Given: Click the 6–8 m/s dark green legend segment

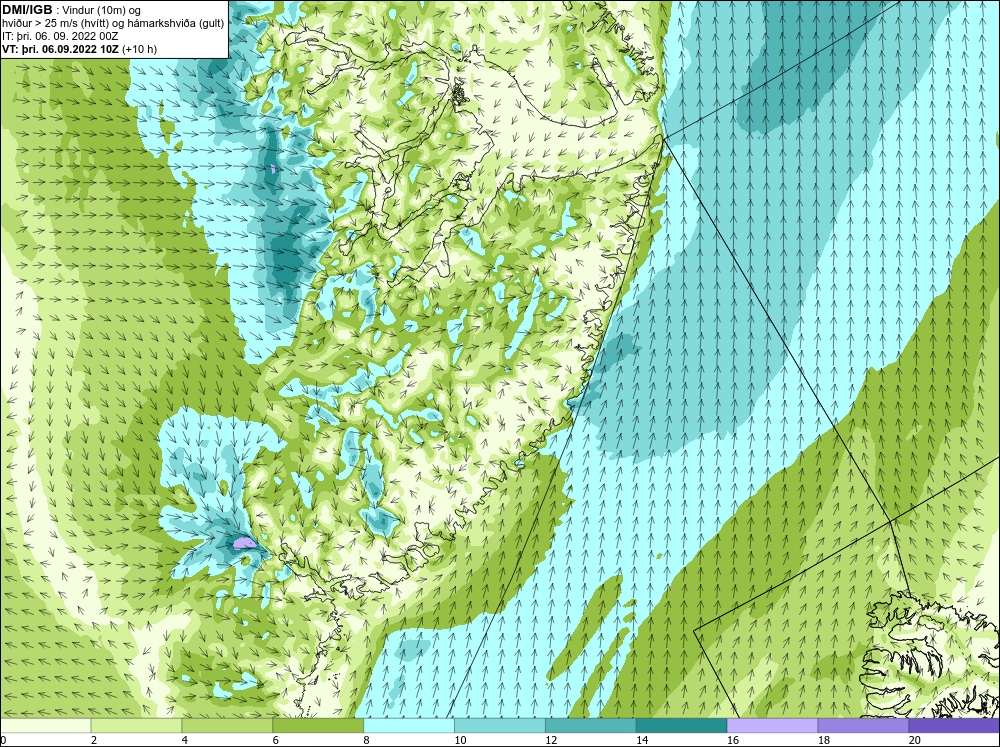Looking at the screenshot, I should pos(318,725).
